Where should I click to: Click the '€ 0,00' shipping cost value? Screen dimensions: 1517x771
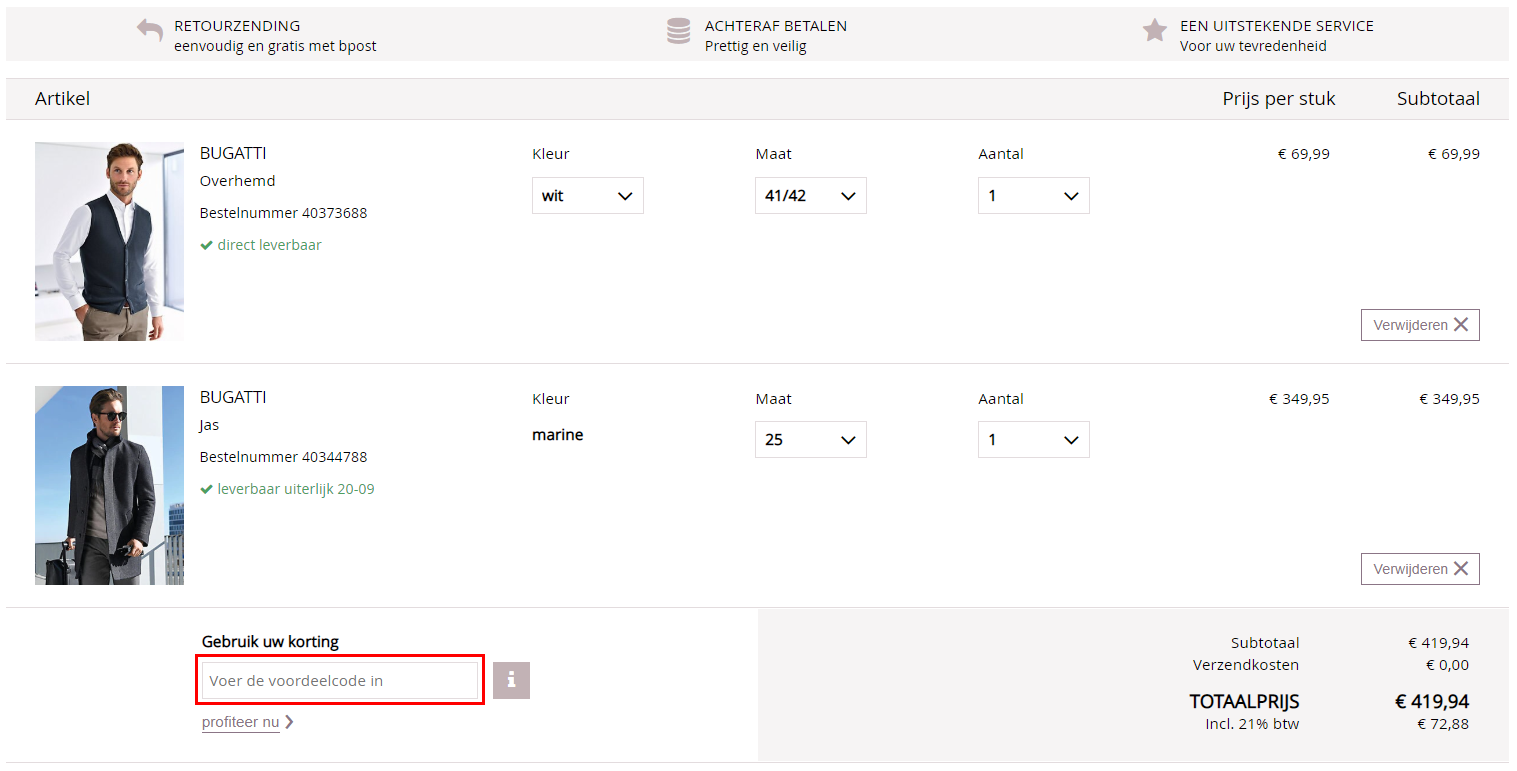pos(1447,665)
